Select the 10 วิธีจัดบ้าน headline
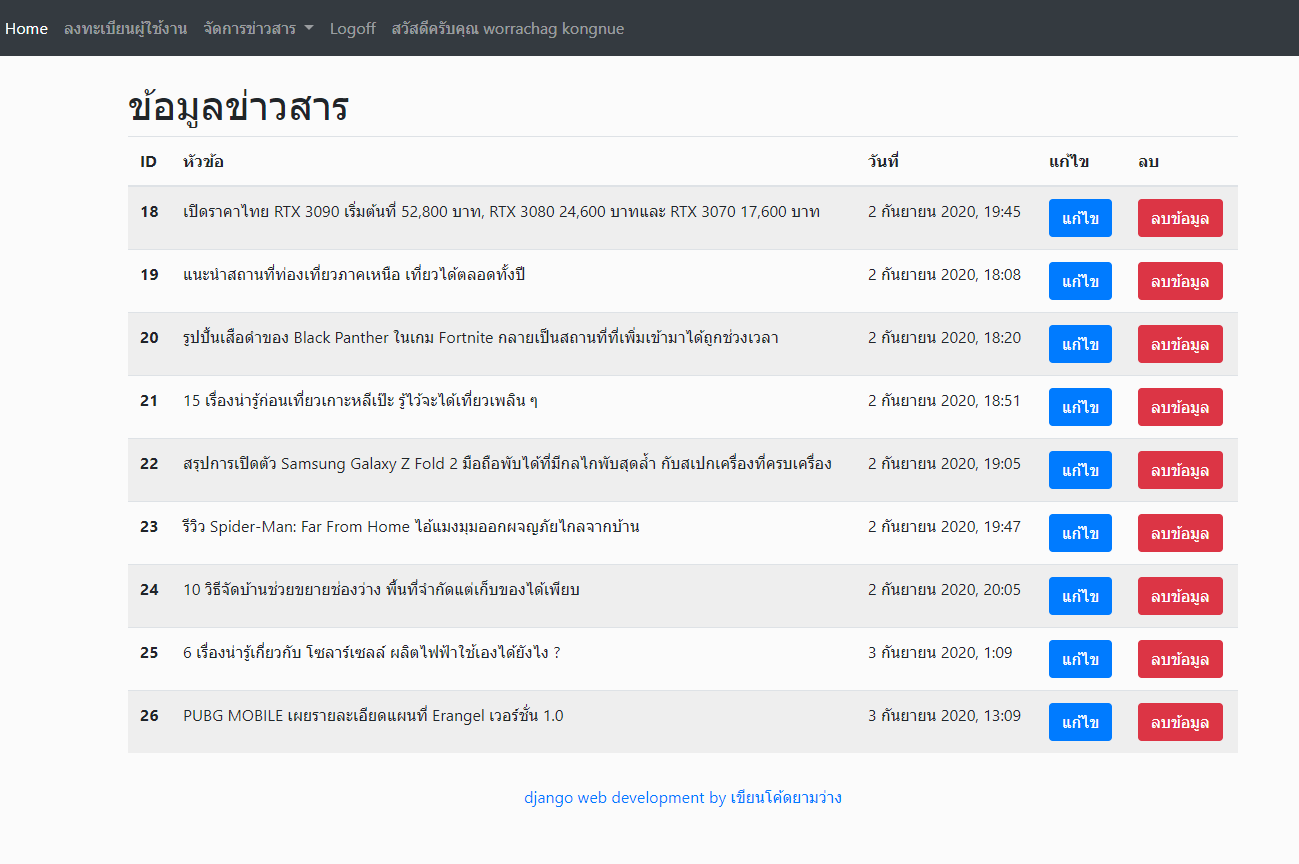1299x864 pixels. pyautogui.click(x=381, y=590)
